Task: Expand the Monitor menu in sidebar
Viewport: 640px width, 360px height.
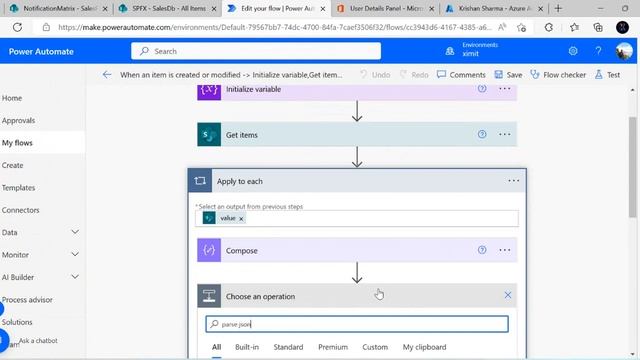Action: click(75, 254)
